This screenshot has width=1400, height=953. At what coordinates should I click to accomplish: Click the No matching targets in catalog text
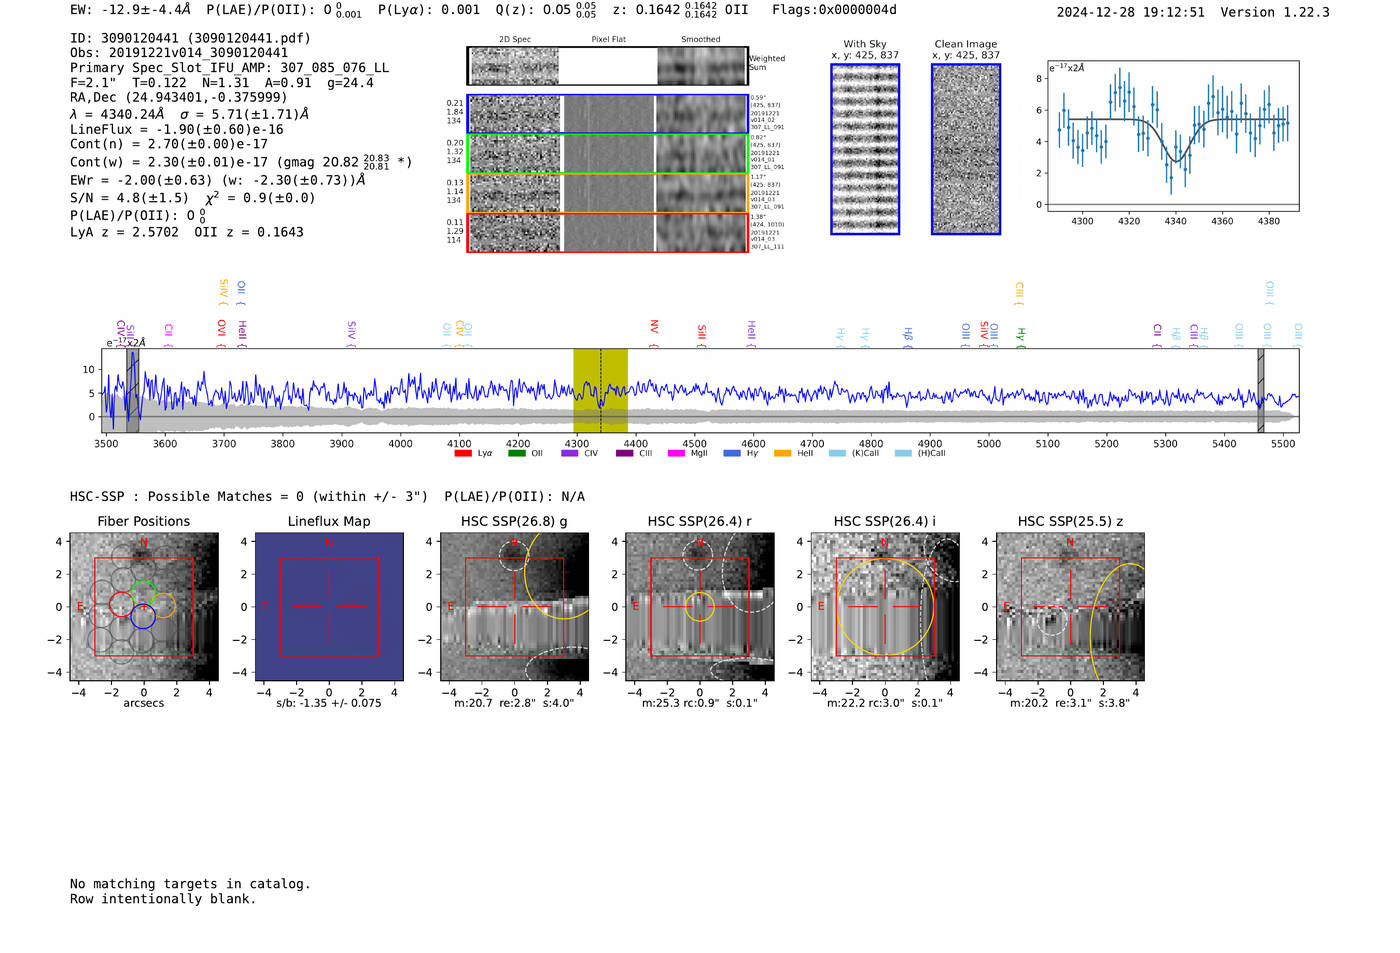coord(190,884)
